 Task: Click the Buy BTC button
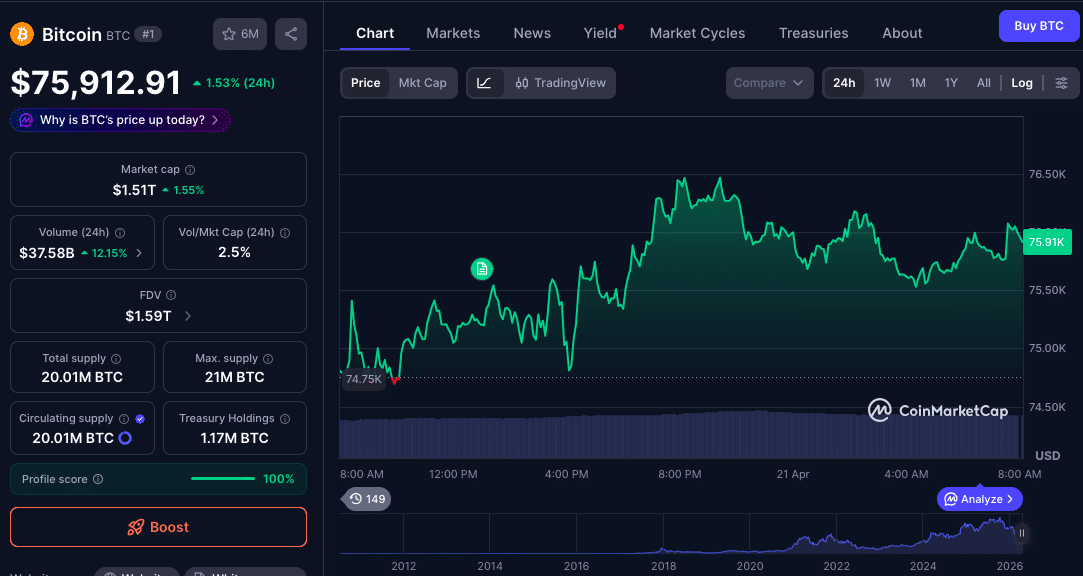pos(1038,25)
